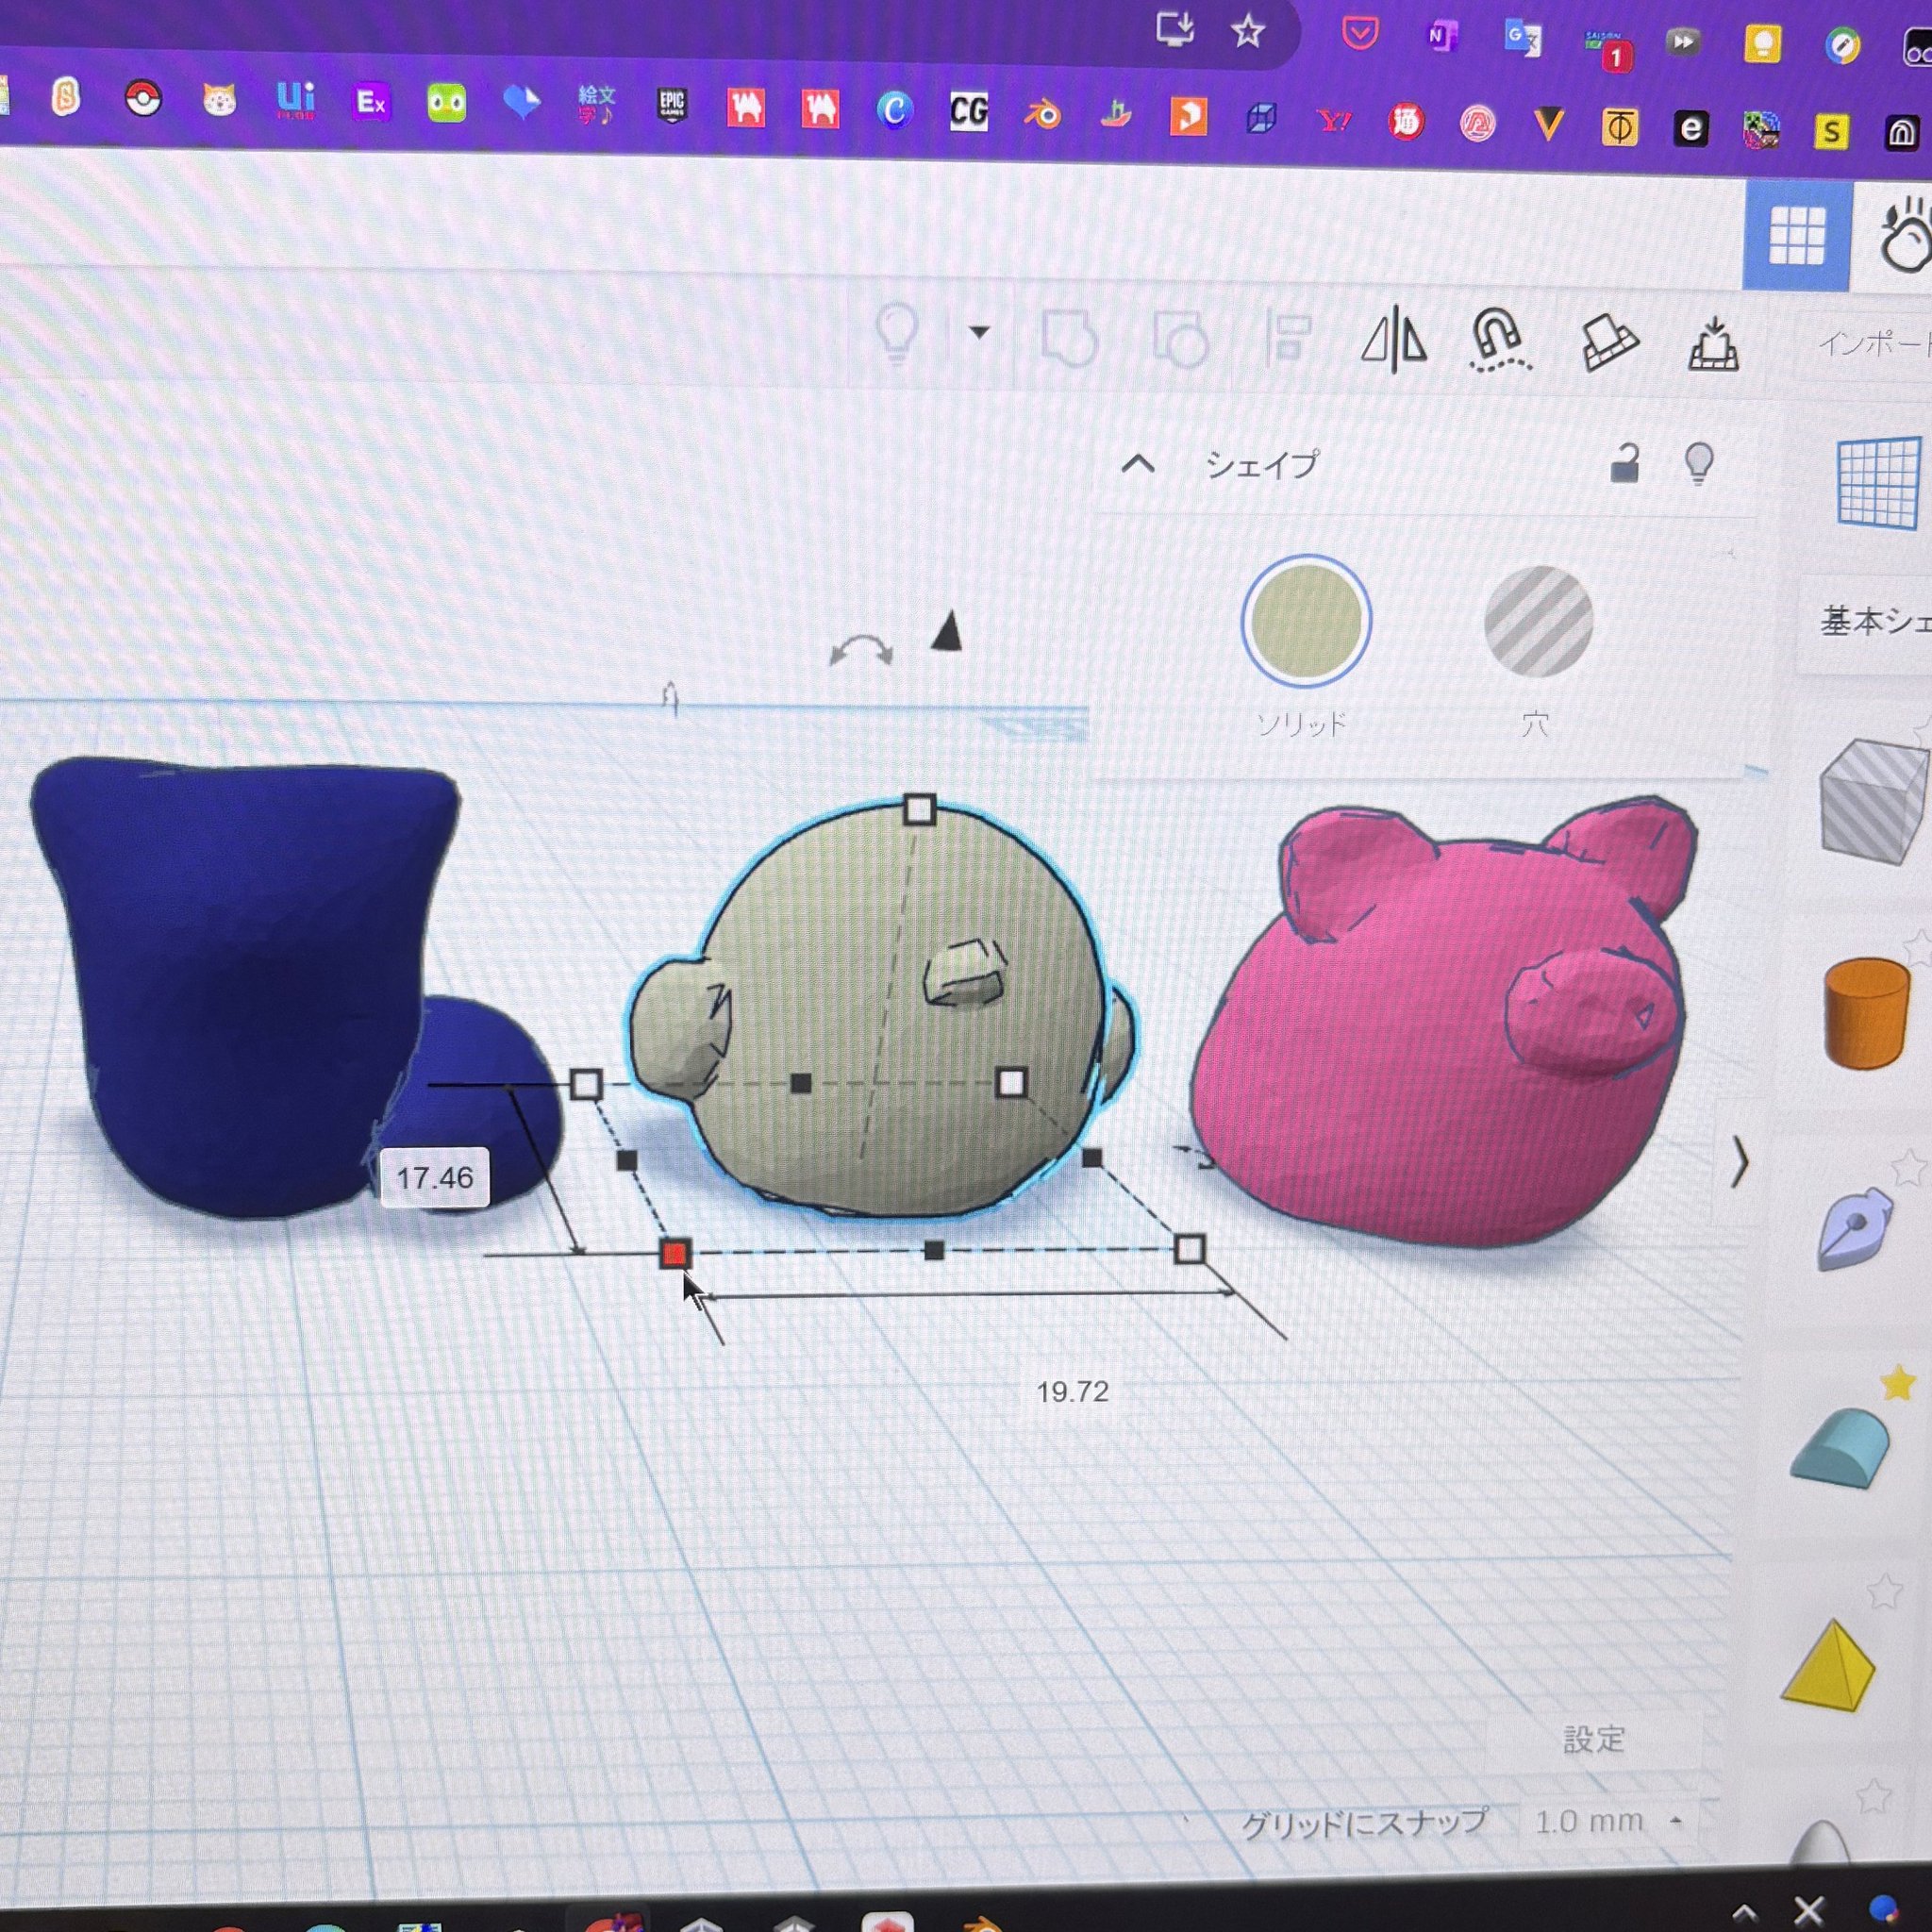The height and width of the screenshot is (1932, 1932).
Task: Pick the orange cylinder shape
Action: 1866,1012
